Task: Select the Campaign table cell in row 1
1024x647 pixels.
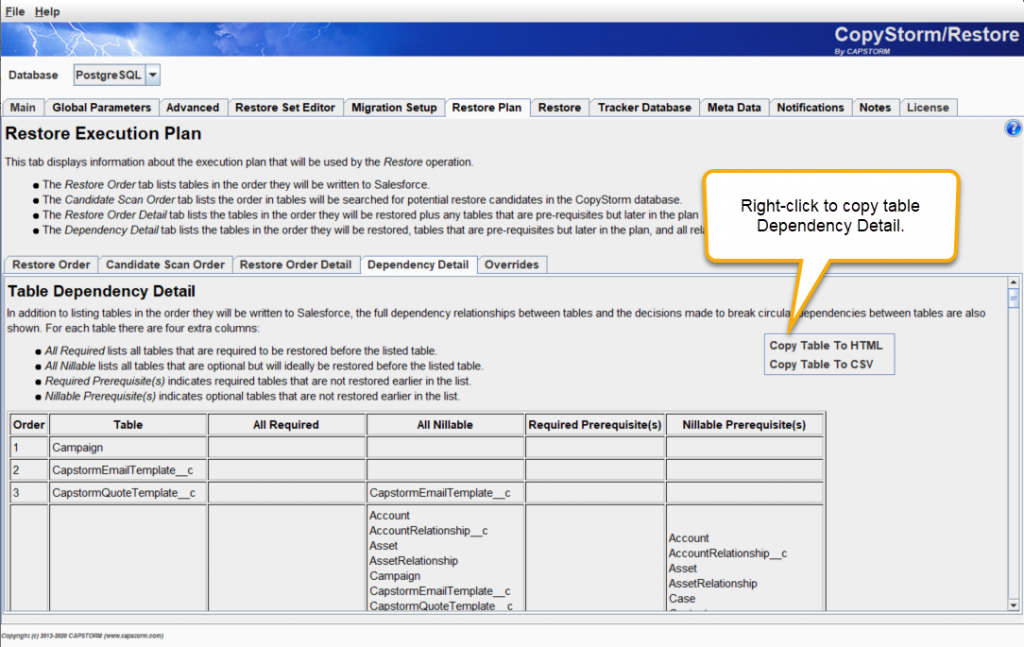Action: point(128,447)
